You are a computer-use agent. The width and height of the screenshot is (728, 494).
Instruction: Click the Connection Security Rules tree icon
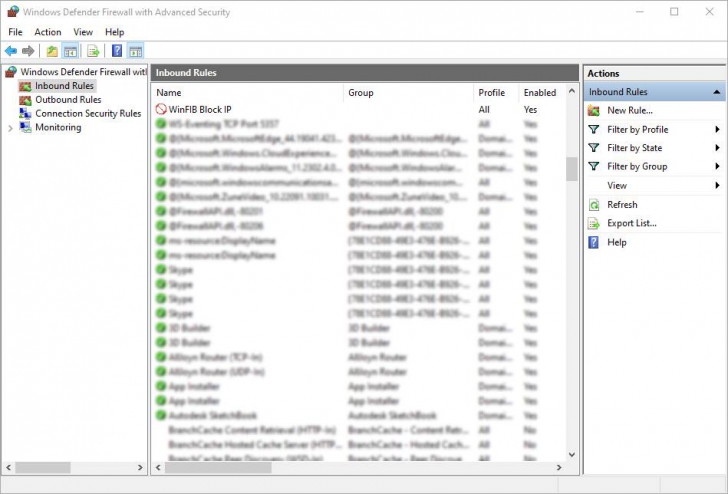[25, 114]
